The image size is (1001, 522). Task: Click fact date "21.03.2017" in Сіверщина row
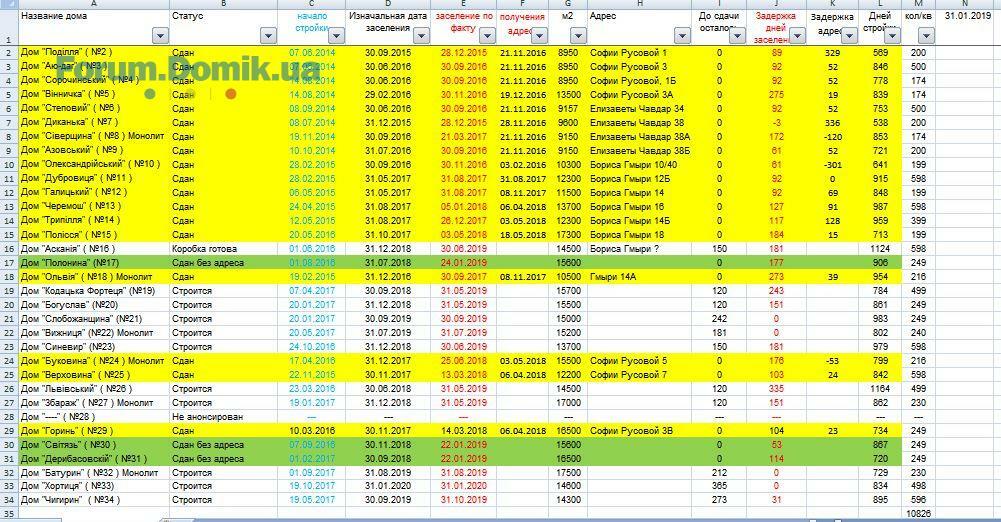(463, 137)
